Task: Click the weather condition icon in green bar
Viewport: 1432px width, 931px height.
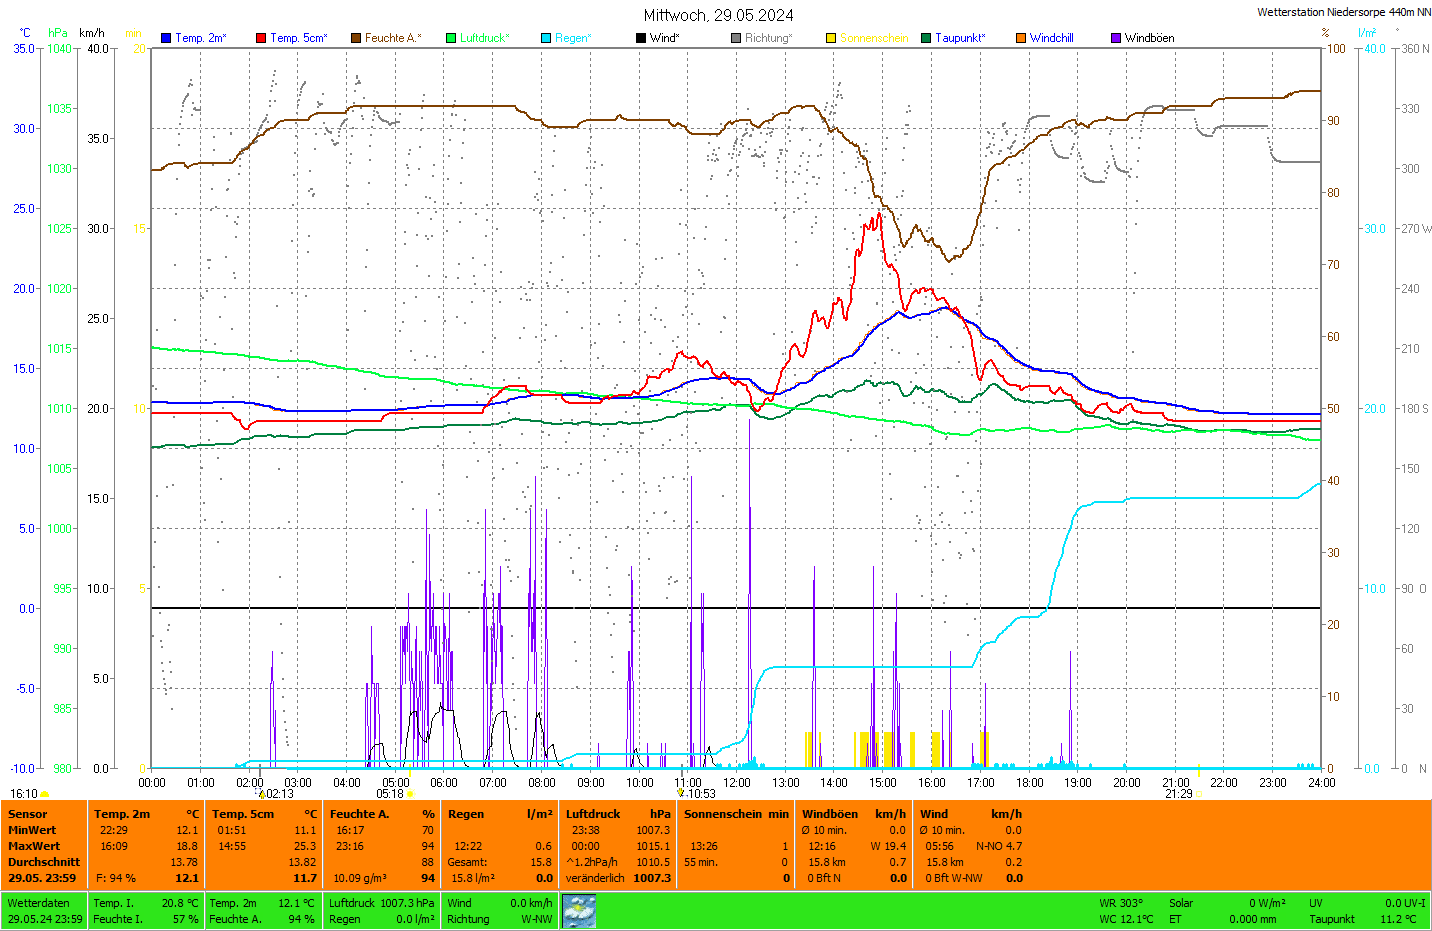Action: [x=579, y=911]
